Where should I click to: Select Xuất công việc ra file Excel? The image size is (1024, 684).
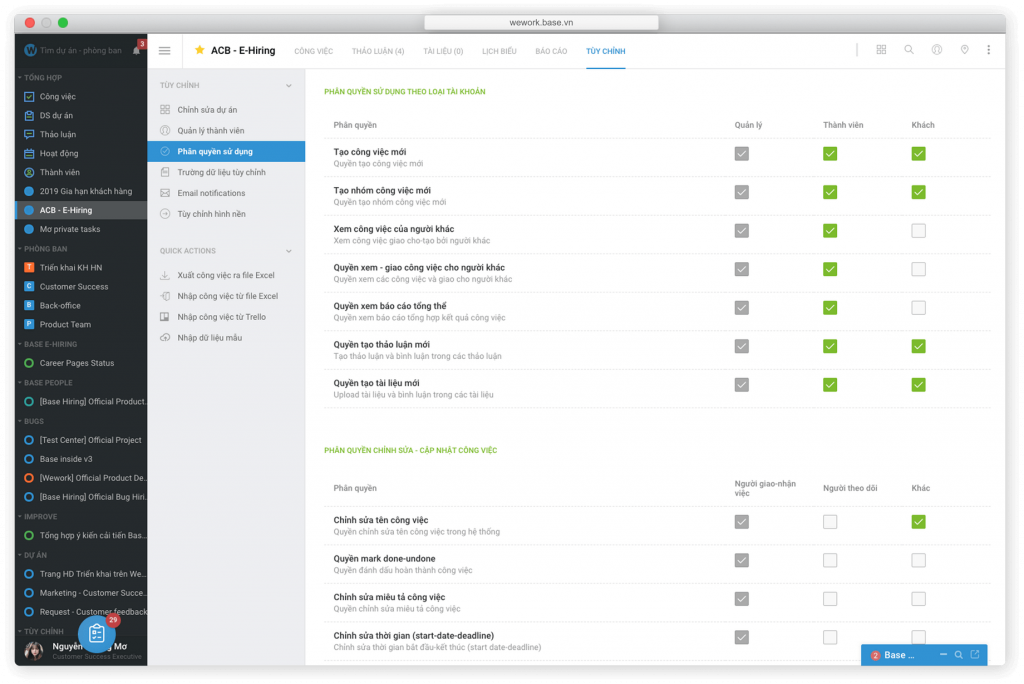[x=225, y=275]
